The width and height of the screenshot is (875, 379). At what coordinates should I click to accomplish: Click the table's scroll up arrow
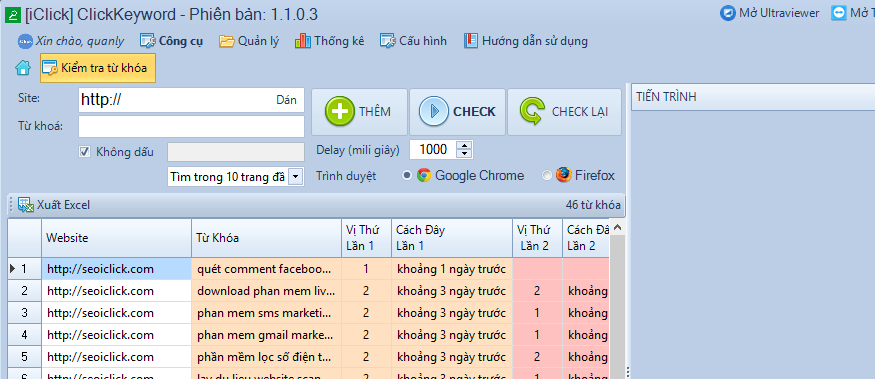pos(617,227)
